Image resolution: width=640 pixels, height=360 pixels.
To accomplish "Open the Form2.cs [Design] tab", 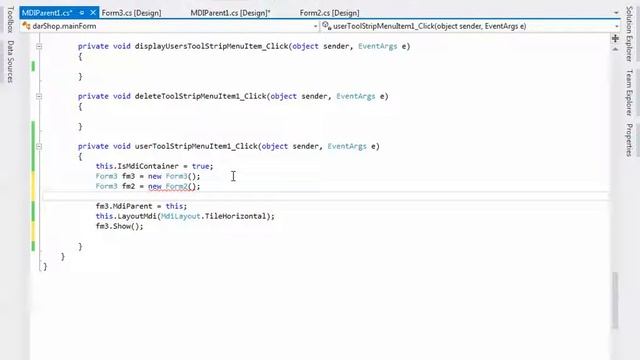I will coord(329,13).
